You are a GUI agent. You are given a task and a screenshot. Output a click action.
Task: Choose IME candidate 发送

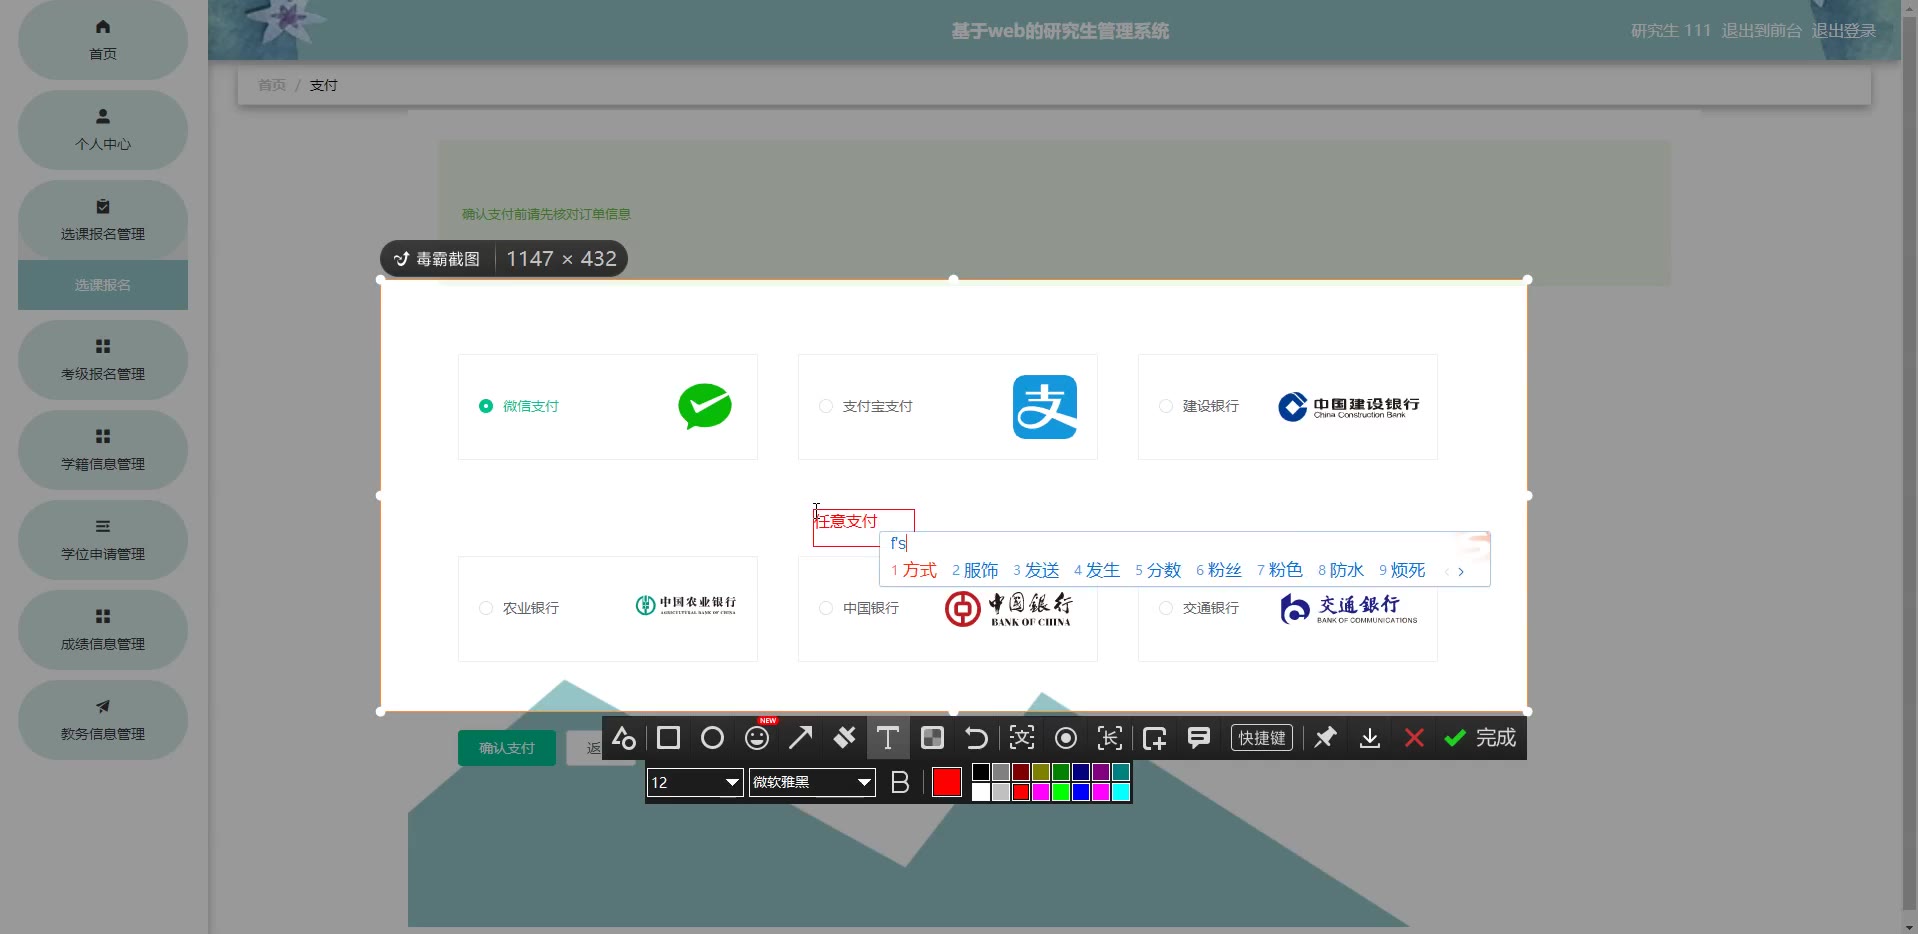[1036, 570]
